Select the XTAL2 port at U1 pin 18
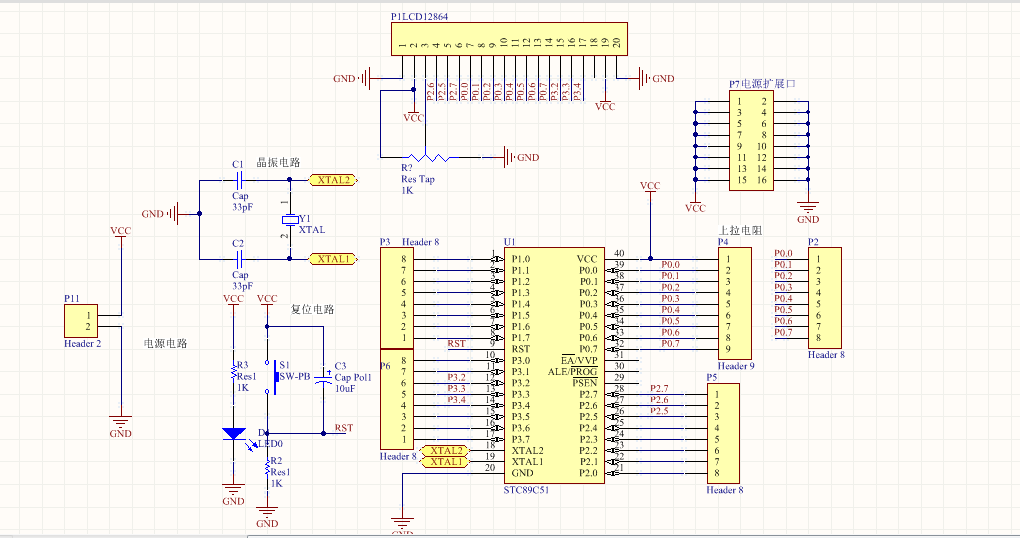This screenshot has width=1020, height=538. coord(445,450)
